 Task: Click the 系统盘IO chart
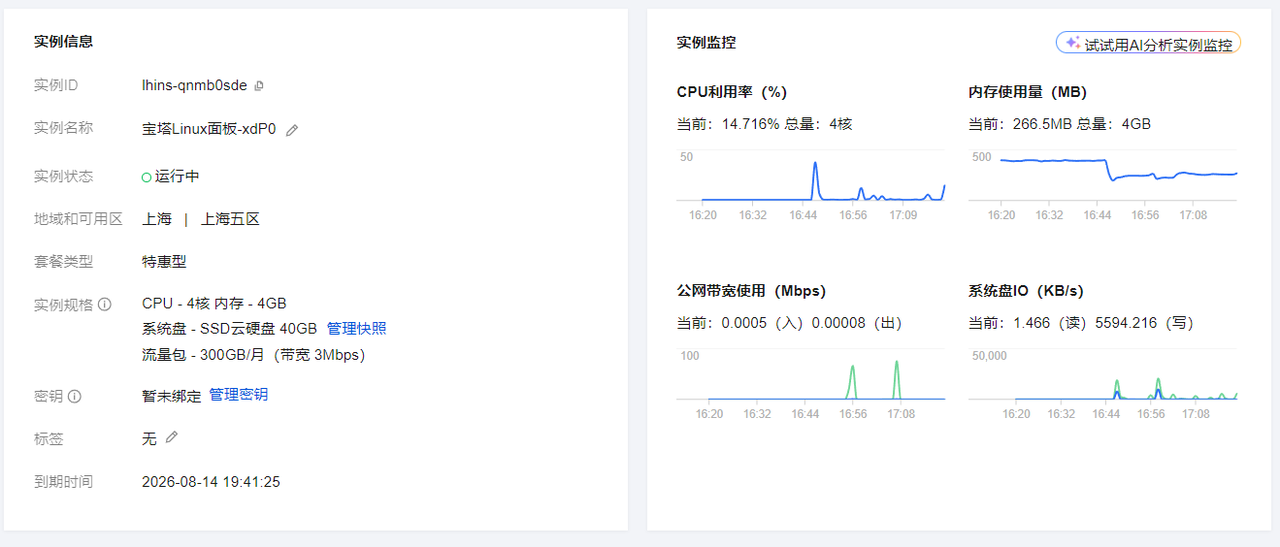pyautogui.click(x=1103, y=377)
